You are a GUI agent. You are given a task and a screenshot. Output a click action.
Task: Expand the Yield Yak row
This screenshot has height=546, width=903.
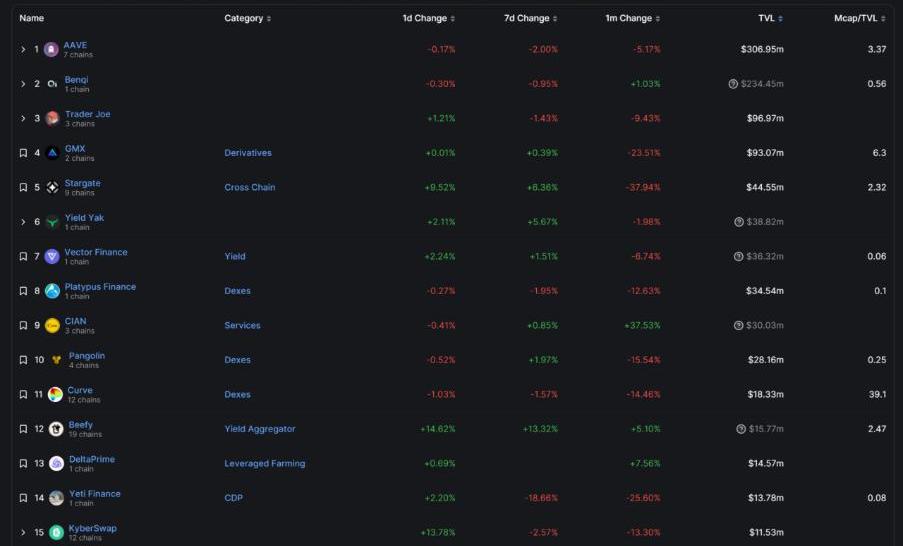pos(23,222)
